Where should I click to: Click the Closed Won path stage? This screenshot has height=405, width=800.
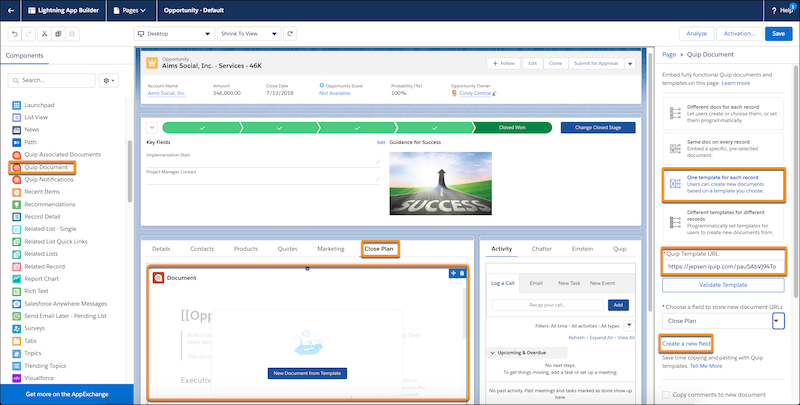coord(512,128)
